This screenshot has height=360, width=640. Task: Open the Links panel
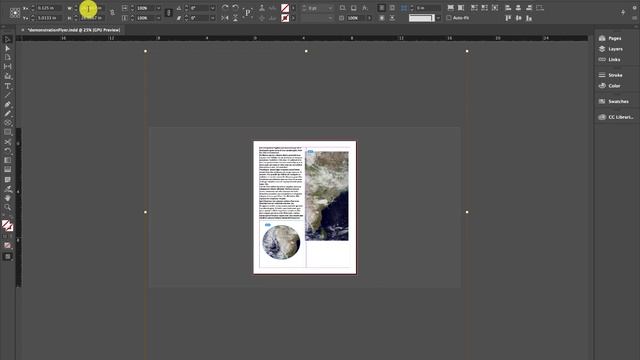point(609,59)
